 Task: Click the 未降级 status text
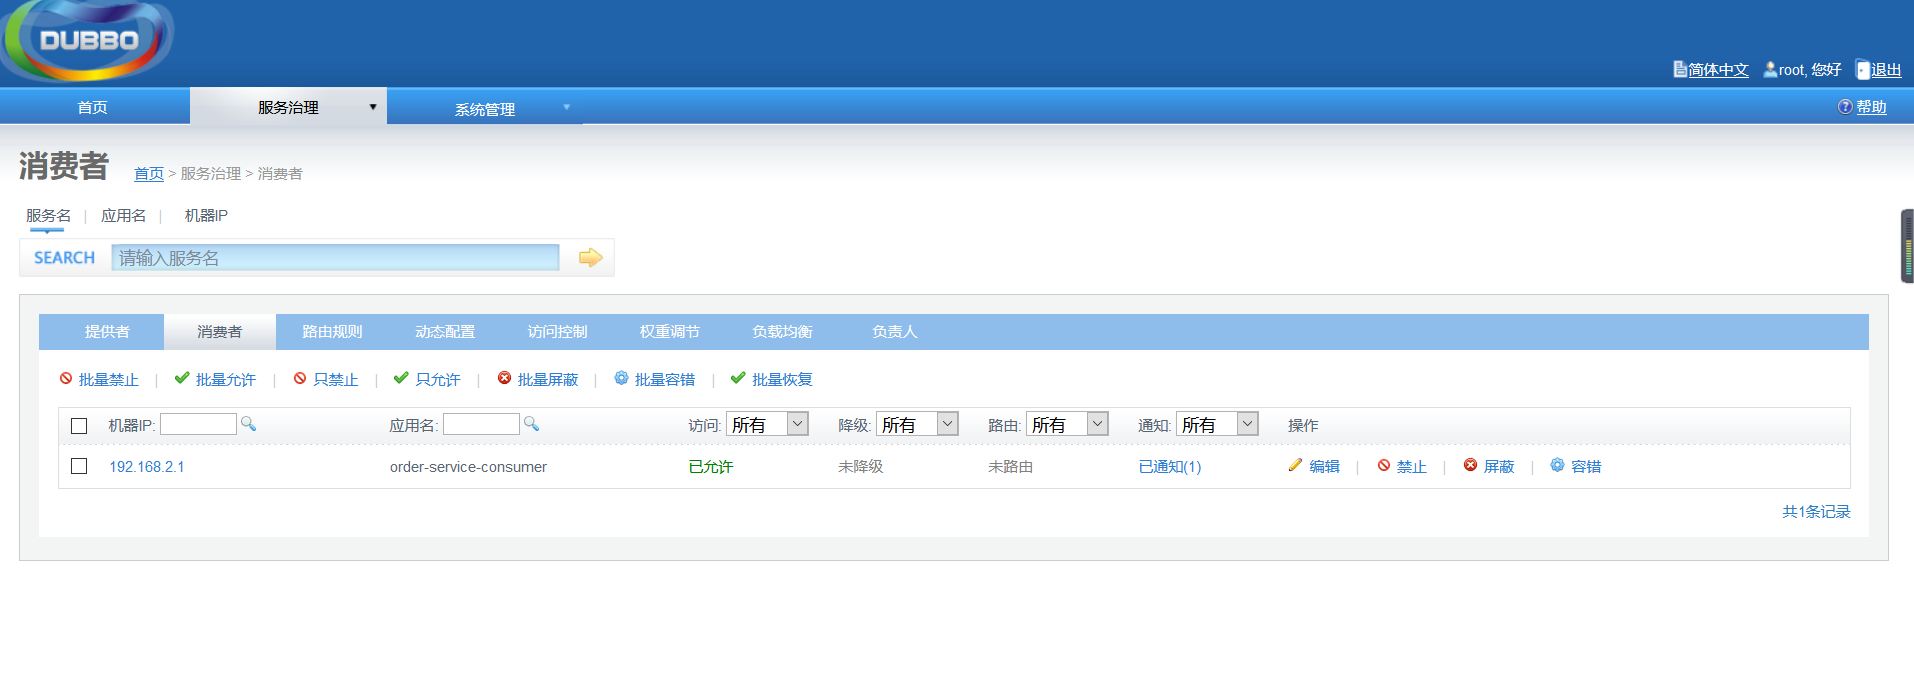(860, 467)
